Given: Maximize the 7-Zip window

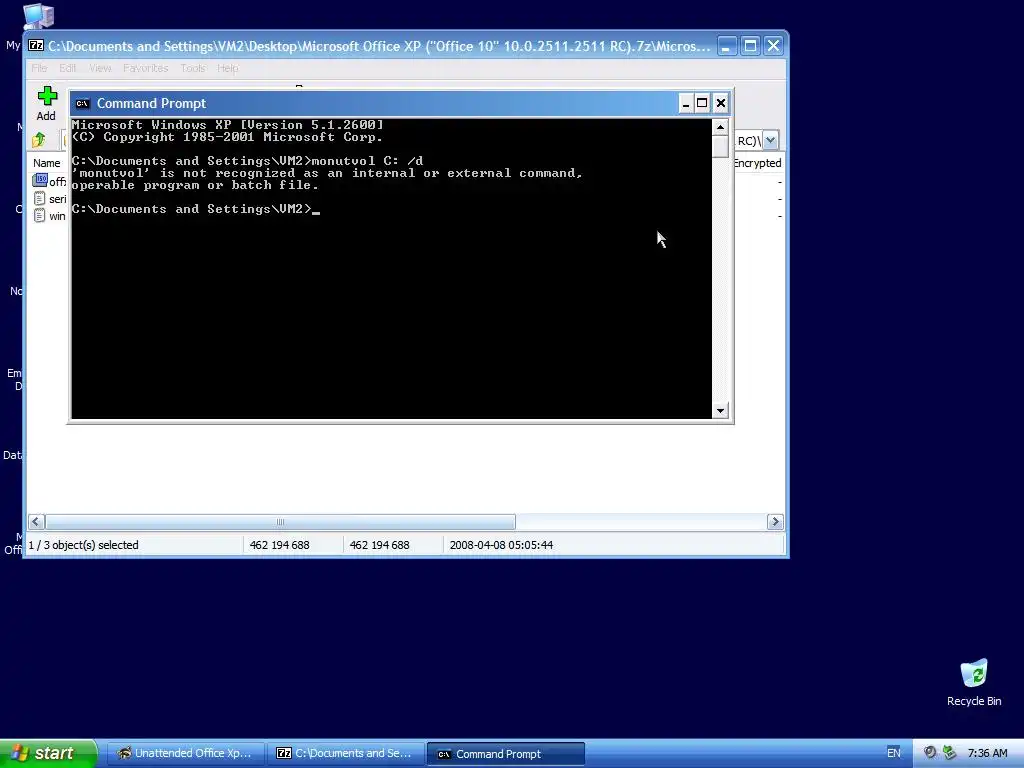Looking at the screenshot, I should click(x=750, y=46).
